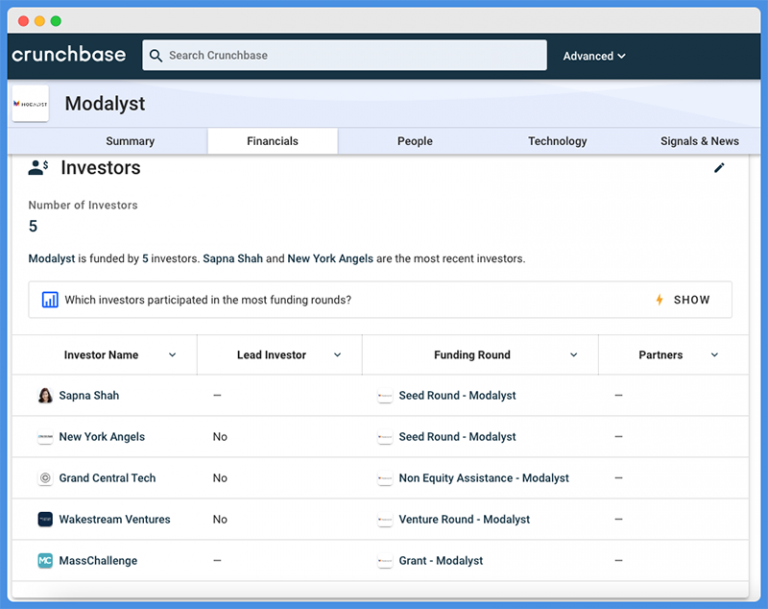The image size is (768, 609).
Task: Open the New York Angels investor link
Action: click(x=102, y=437)
